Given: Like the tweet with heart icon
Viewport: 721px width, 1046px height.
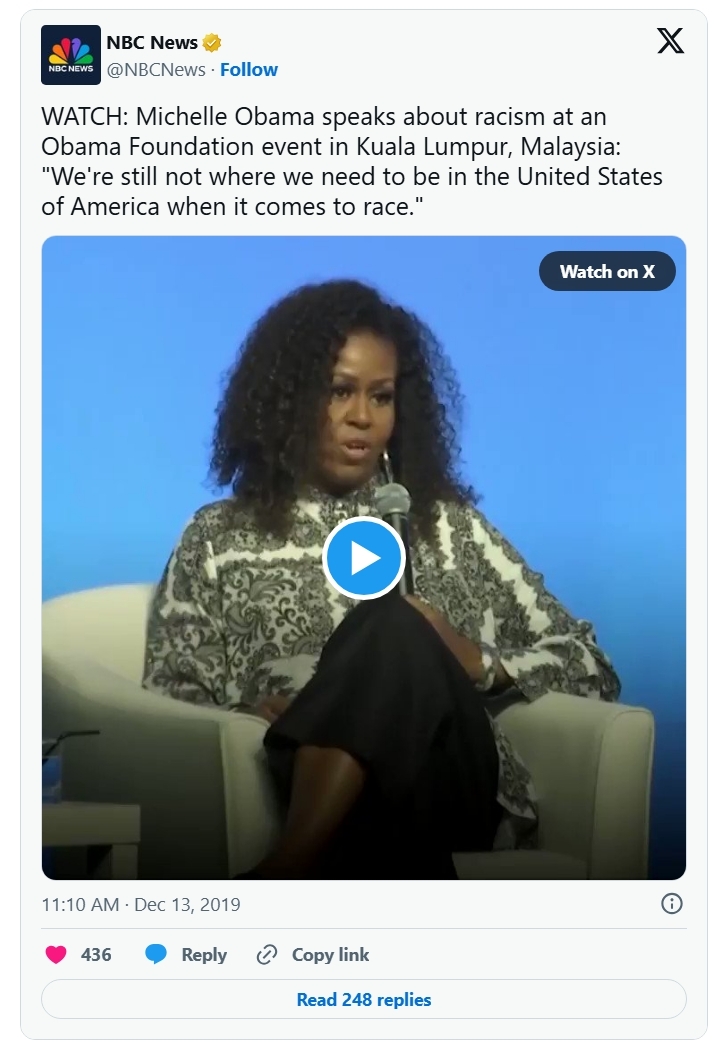Looking at the screenshot, I should click(56, 955).
